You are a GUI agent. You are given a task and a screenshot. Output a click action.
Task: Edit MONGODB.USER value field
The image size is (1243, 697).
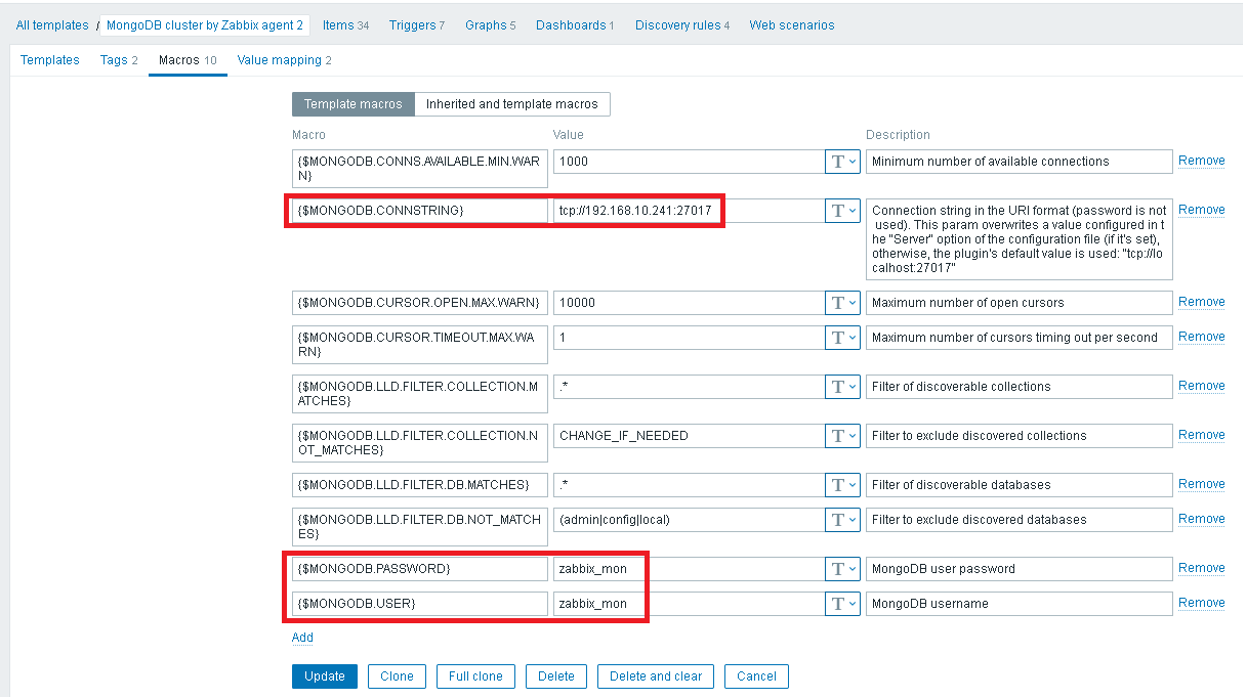[x=689, y=603]
